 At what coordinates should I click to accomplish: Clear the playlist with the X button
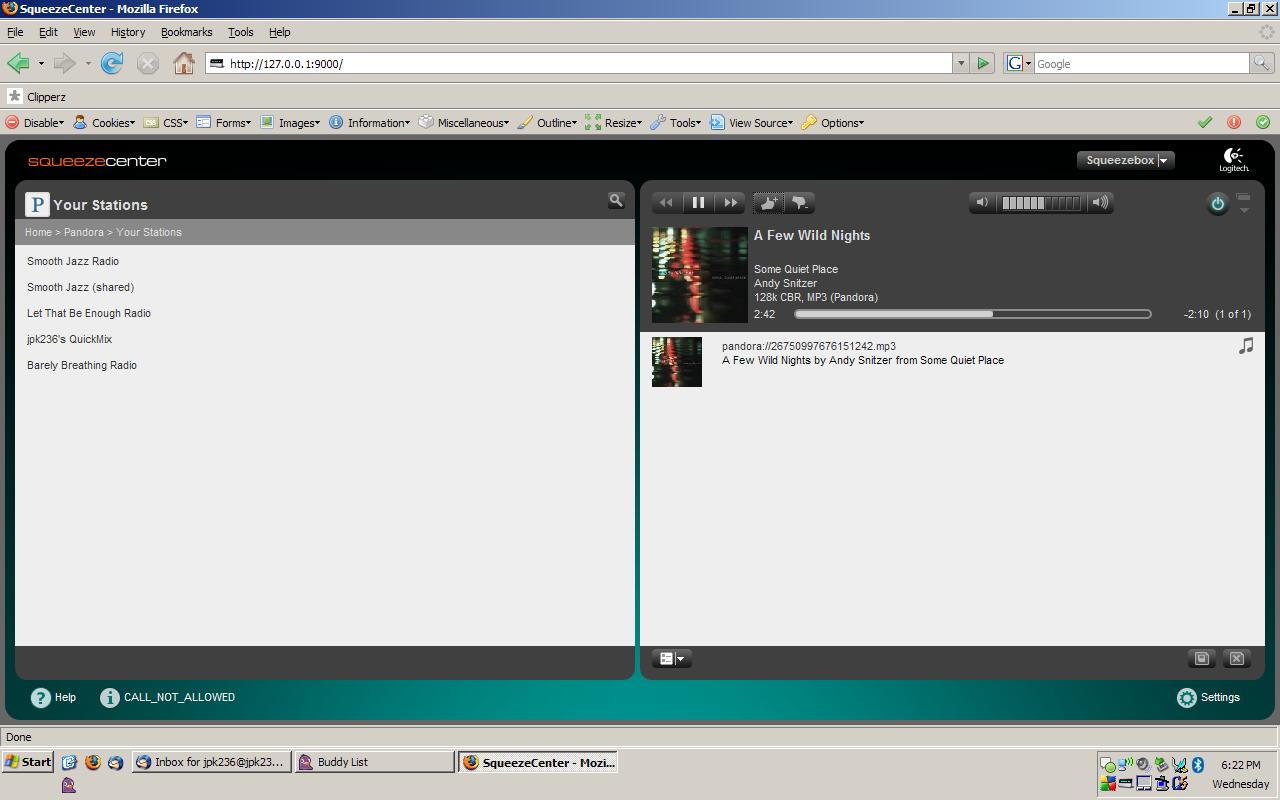[x=1237, y=658]
